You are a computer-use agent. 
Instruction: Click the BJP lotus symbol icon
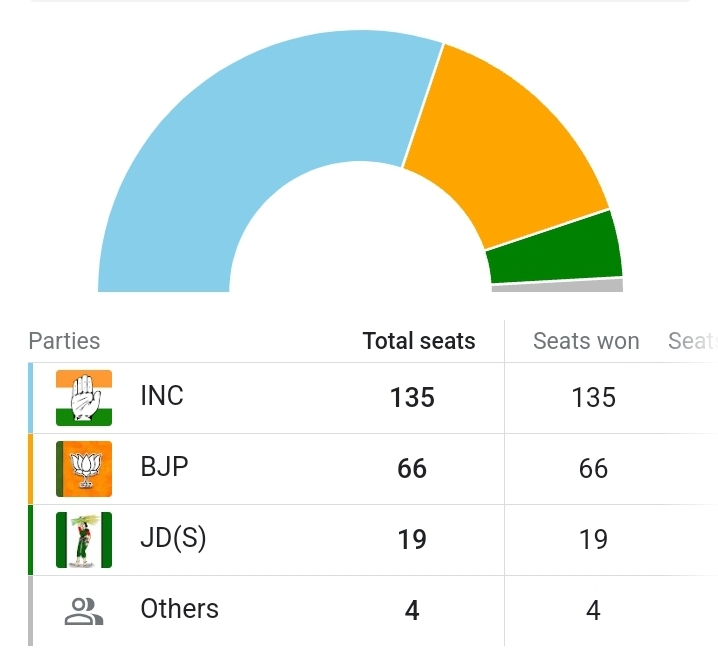(84, 469)
